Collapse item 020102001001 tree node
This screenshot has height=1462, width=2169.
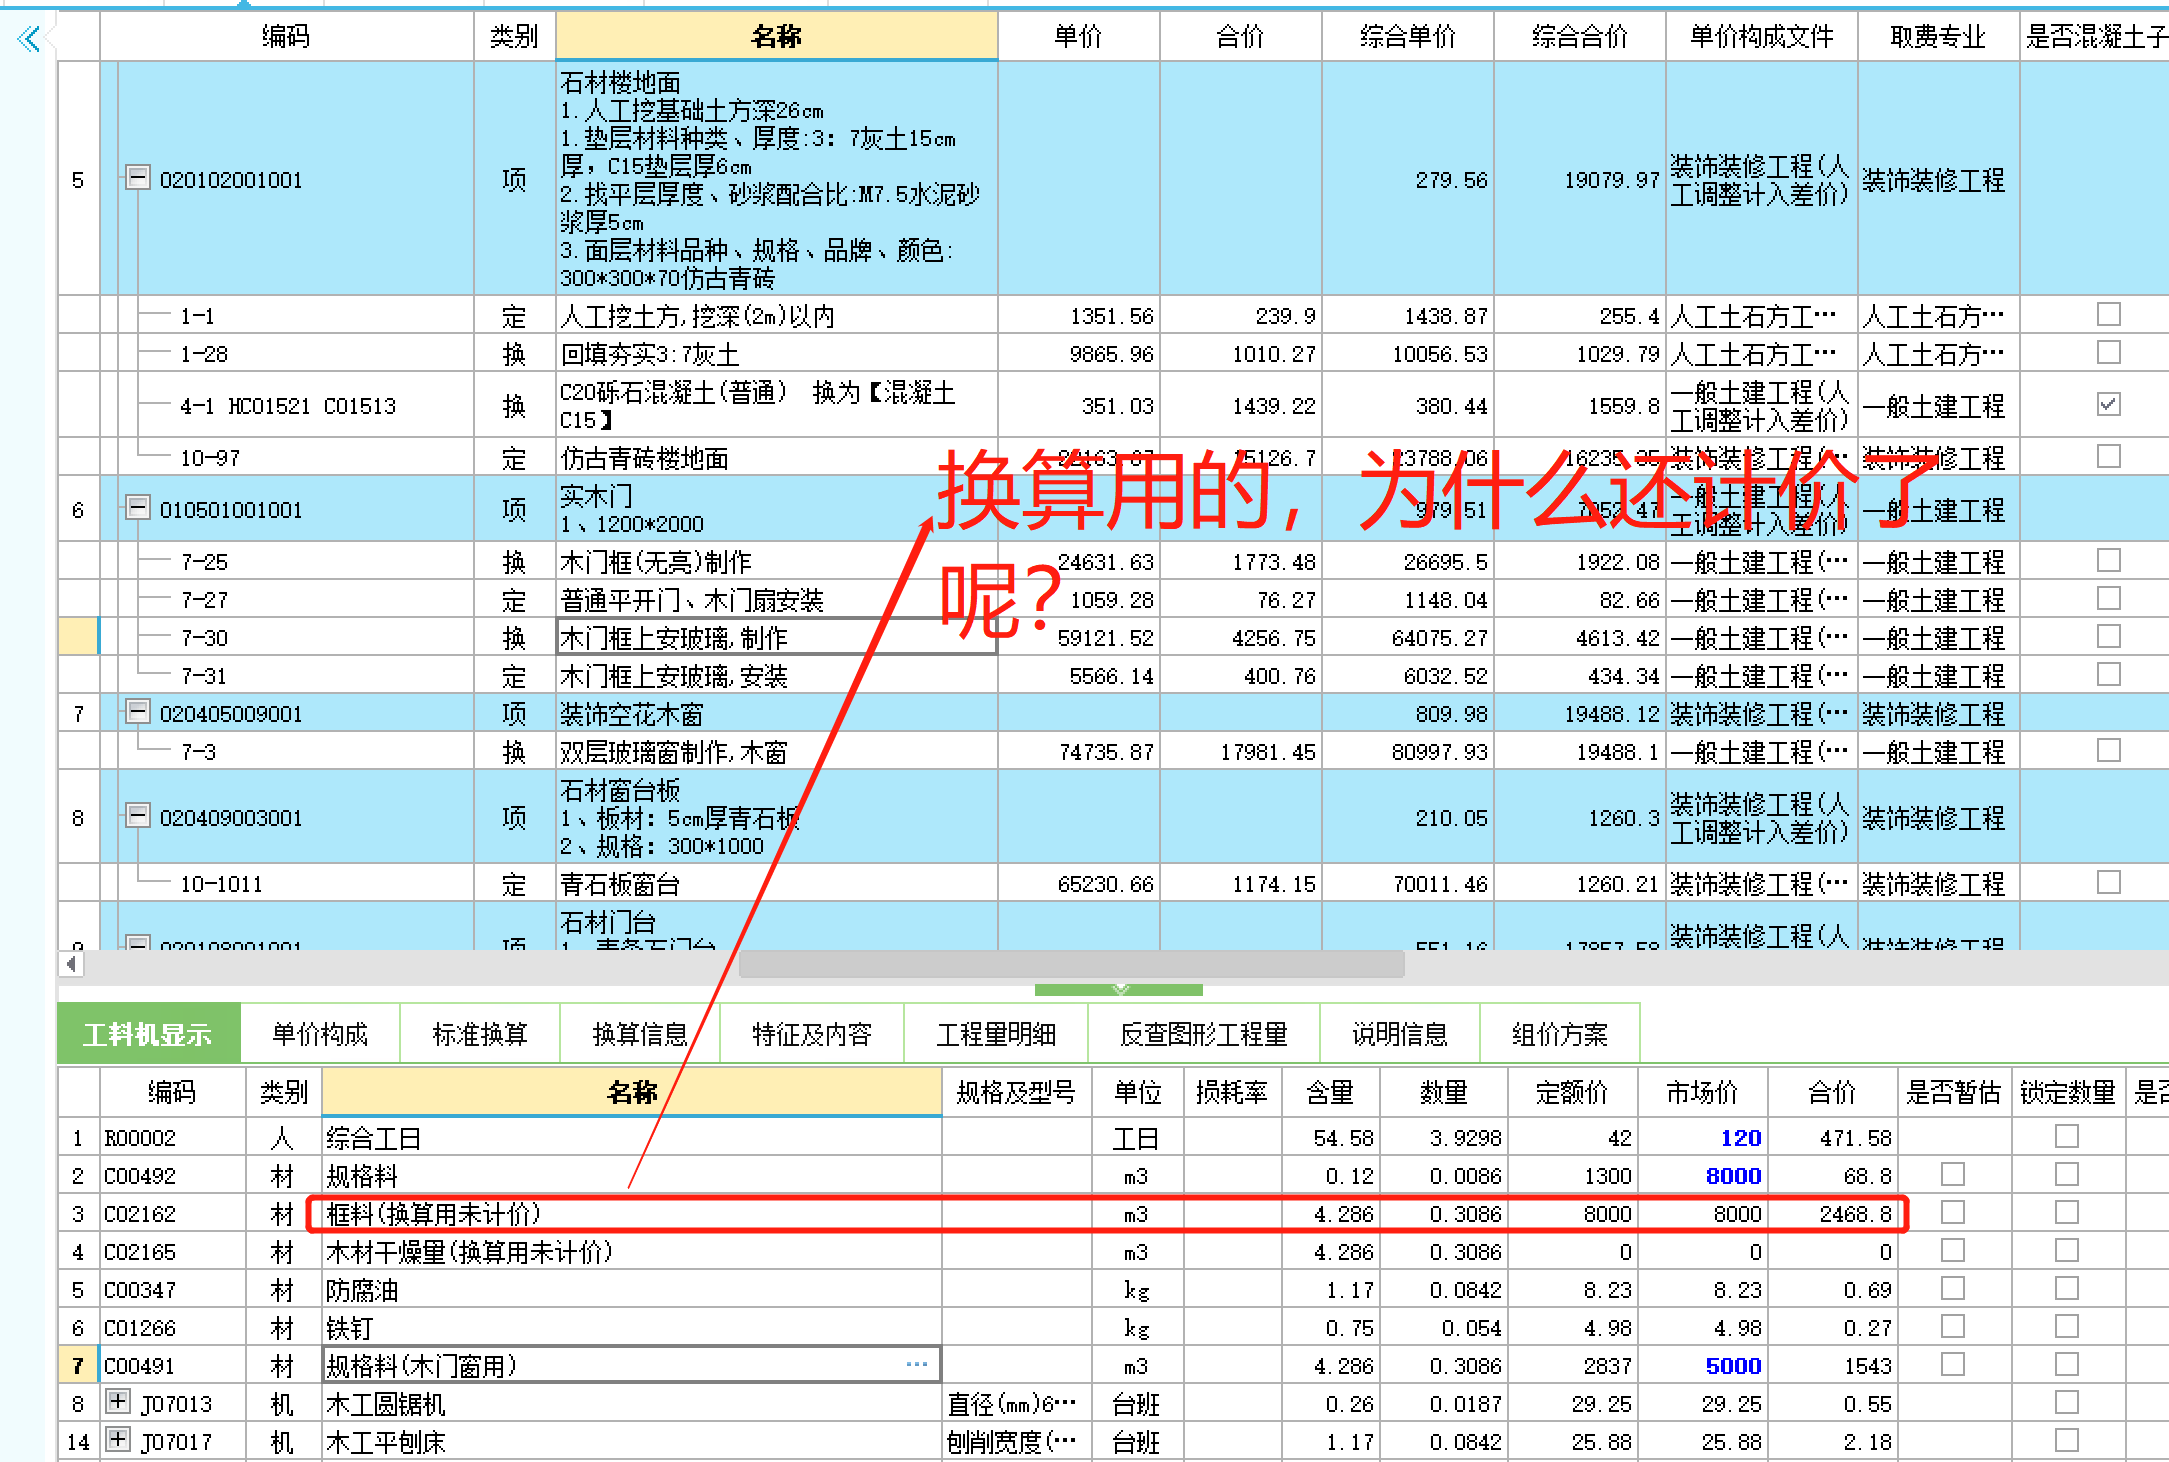tap(138, 179)
